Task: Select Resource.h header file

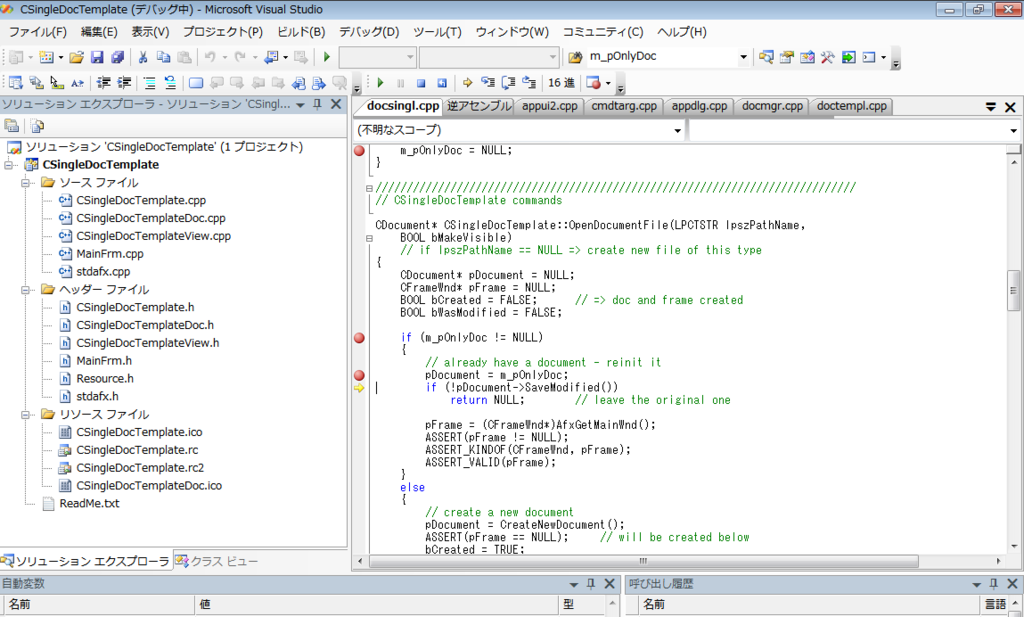Action: 104,379
